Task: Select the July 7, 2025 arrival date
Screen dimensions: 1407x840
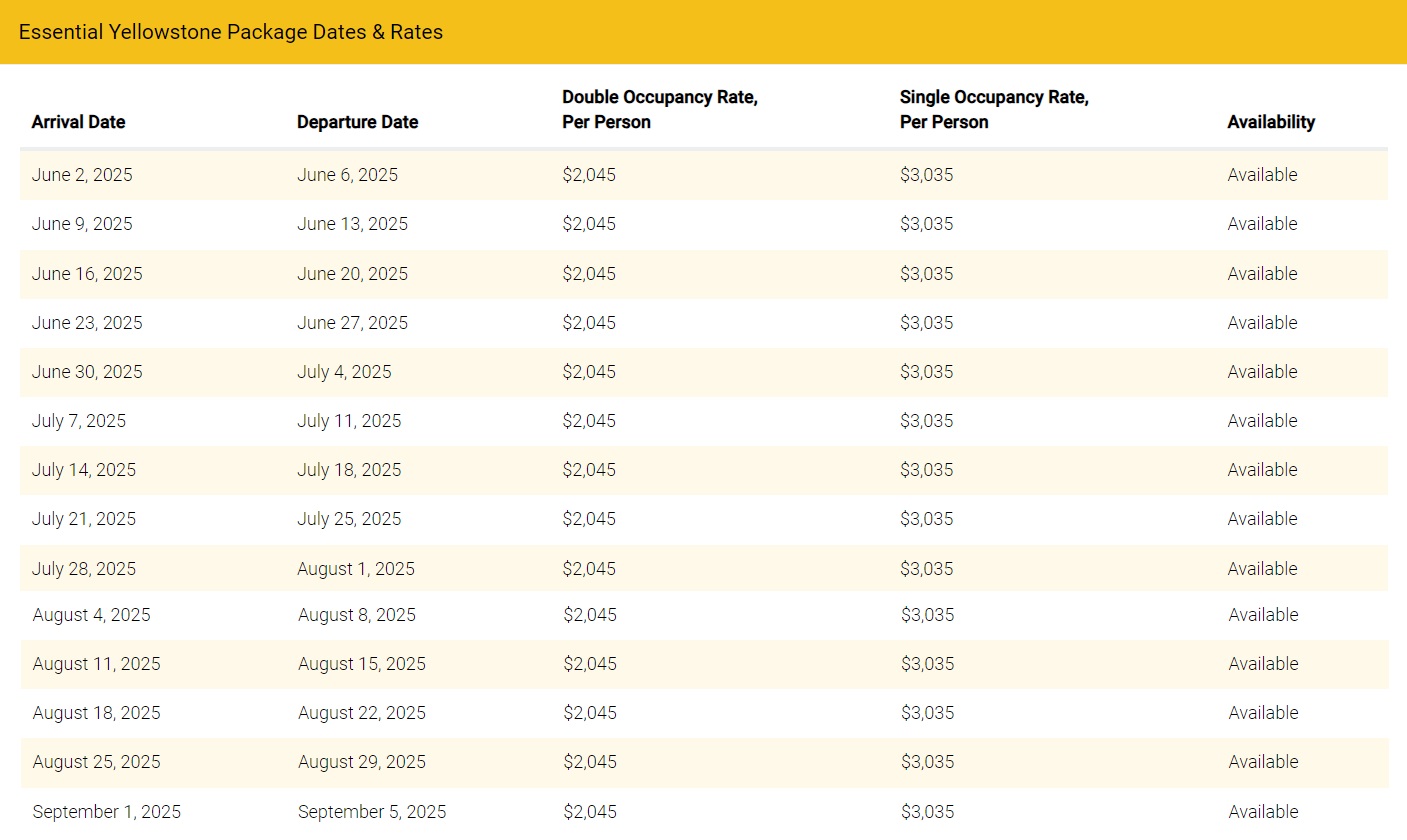Action: click(79, 420)
